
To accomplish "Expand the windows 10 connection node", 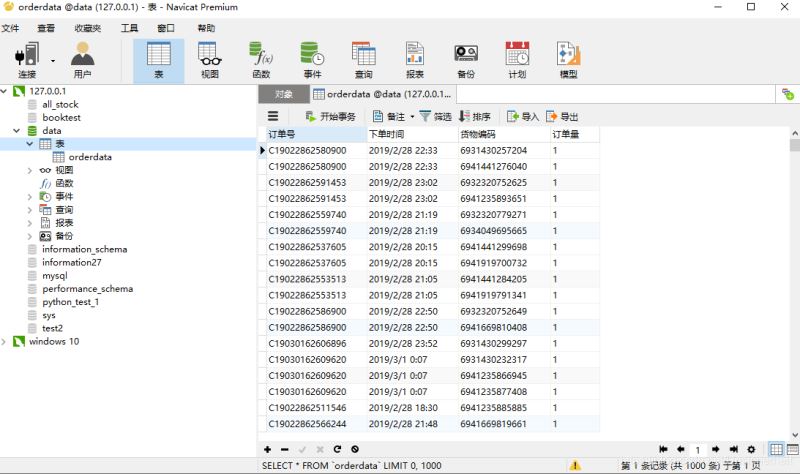I will [4, 341].
